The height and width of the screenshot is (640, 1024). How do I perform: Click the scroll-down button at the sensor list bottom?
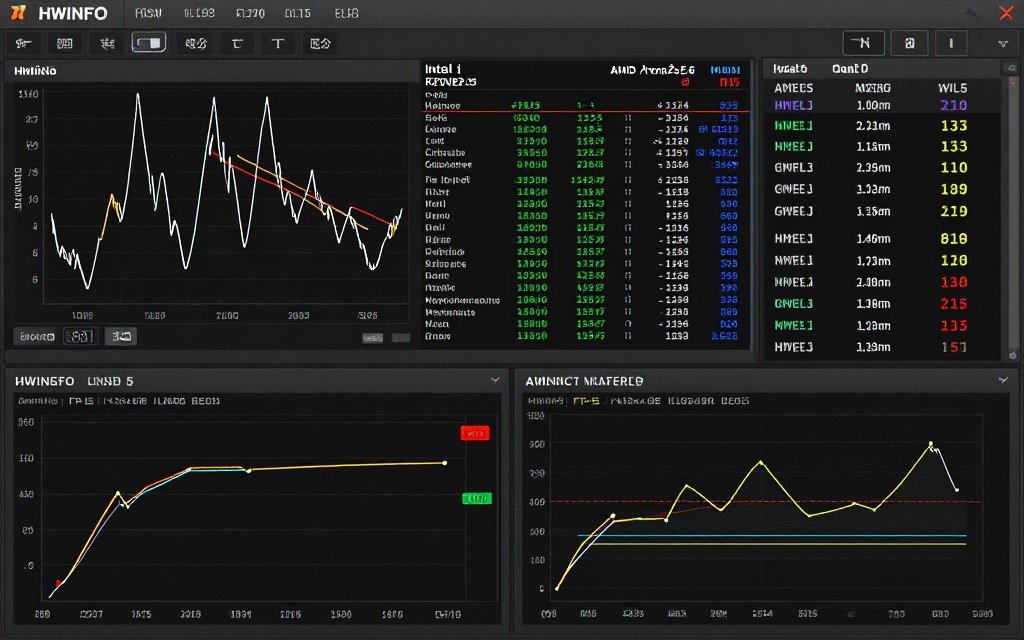(1013, 355)
